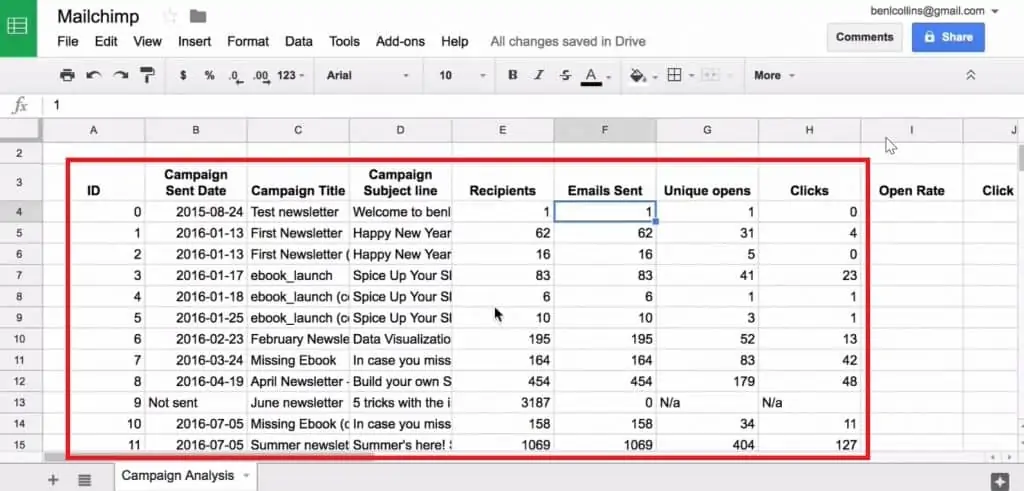Image resolution: width=1024 pixels, height=491 pixels.
Task: Open the font size 10 dropdown
Action: (x=463, y=75)
